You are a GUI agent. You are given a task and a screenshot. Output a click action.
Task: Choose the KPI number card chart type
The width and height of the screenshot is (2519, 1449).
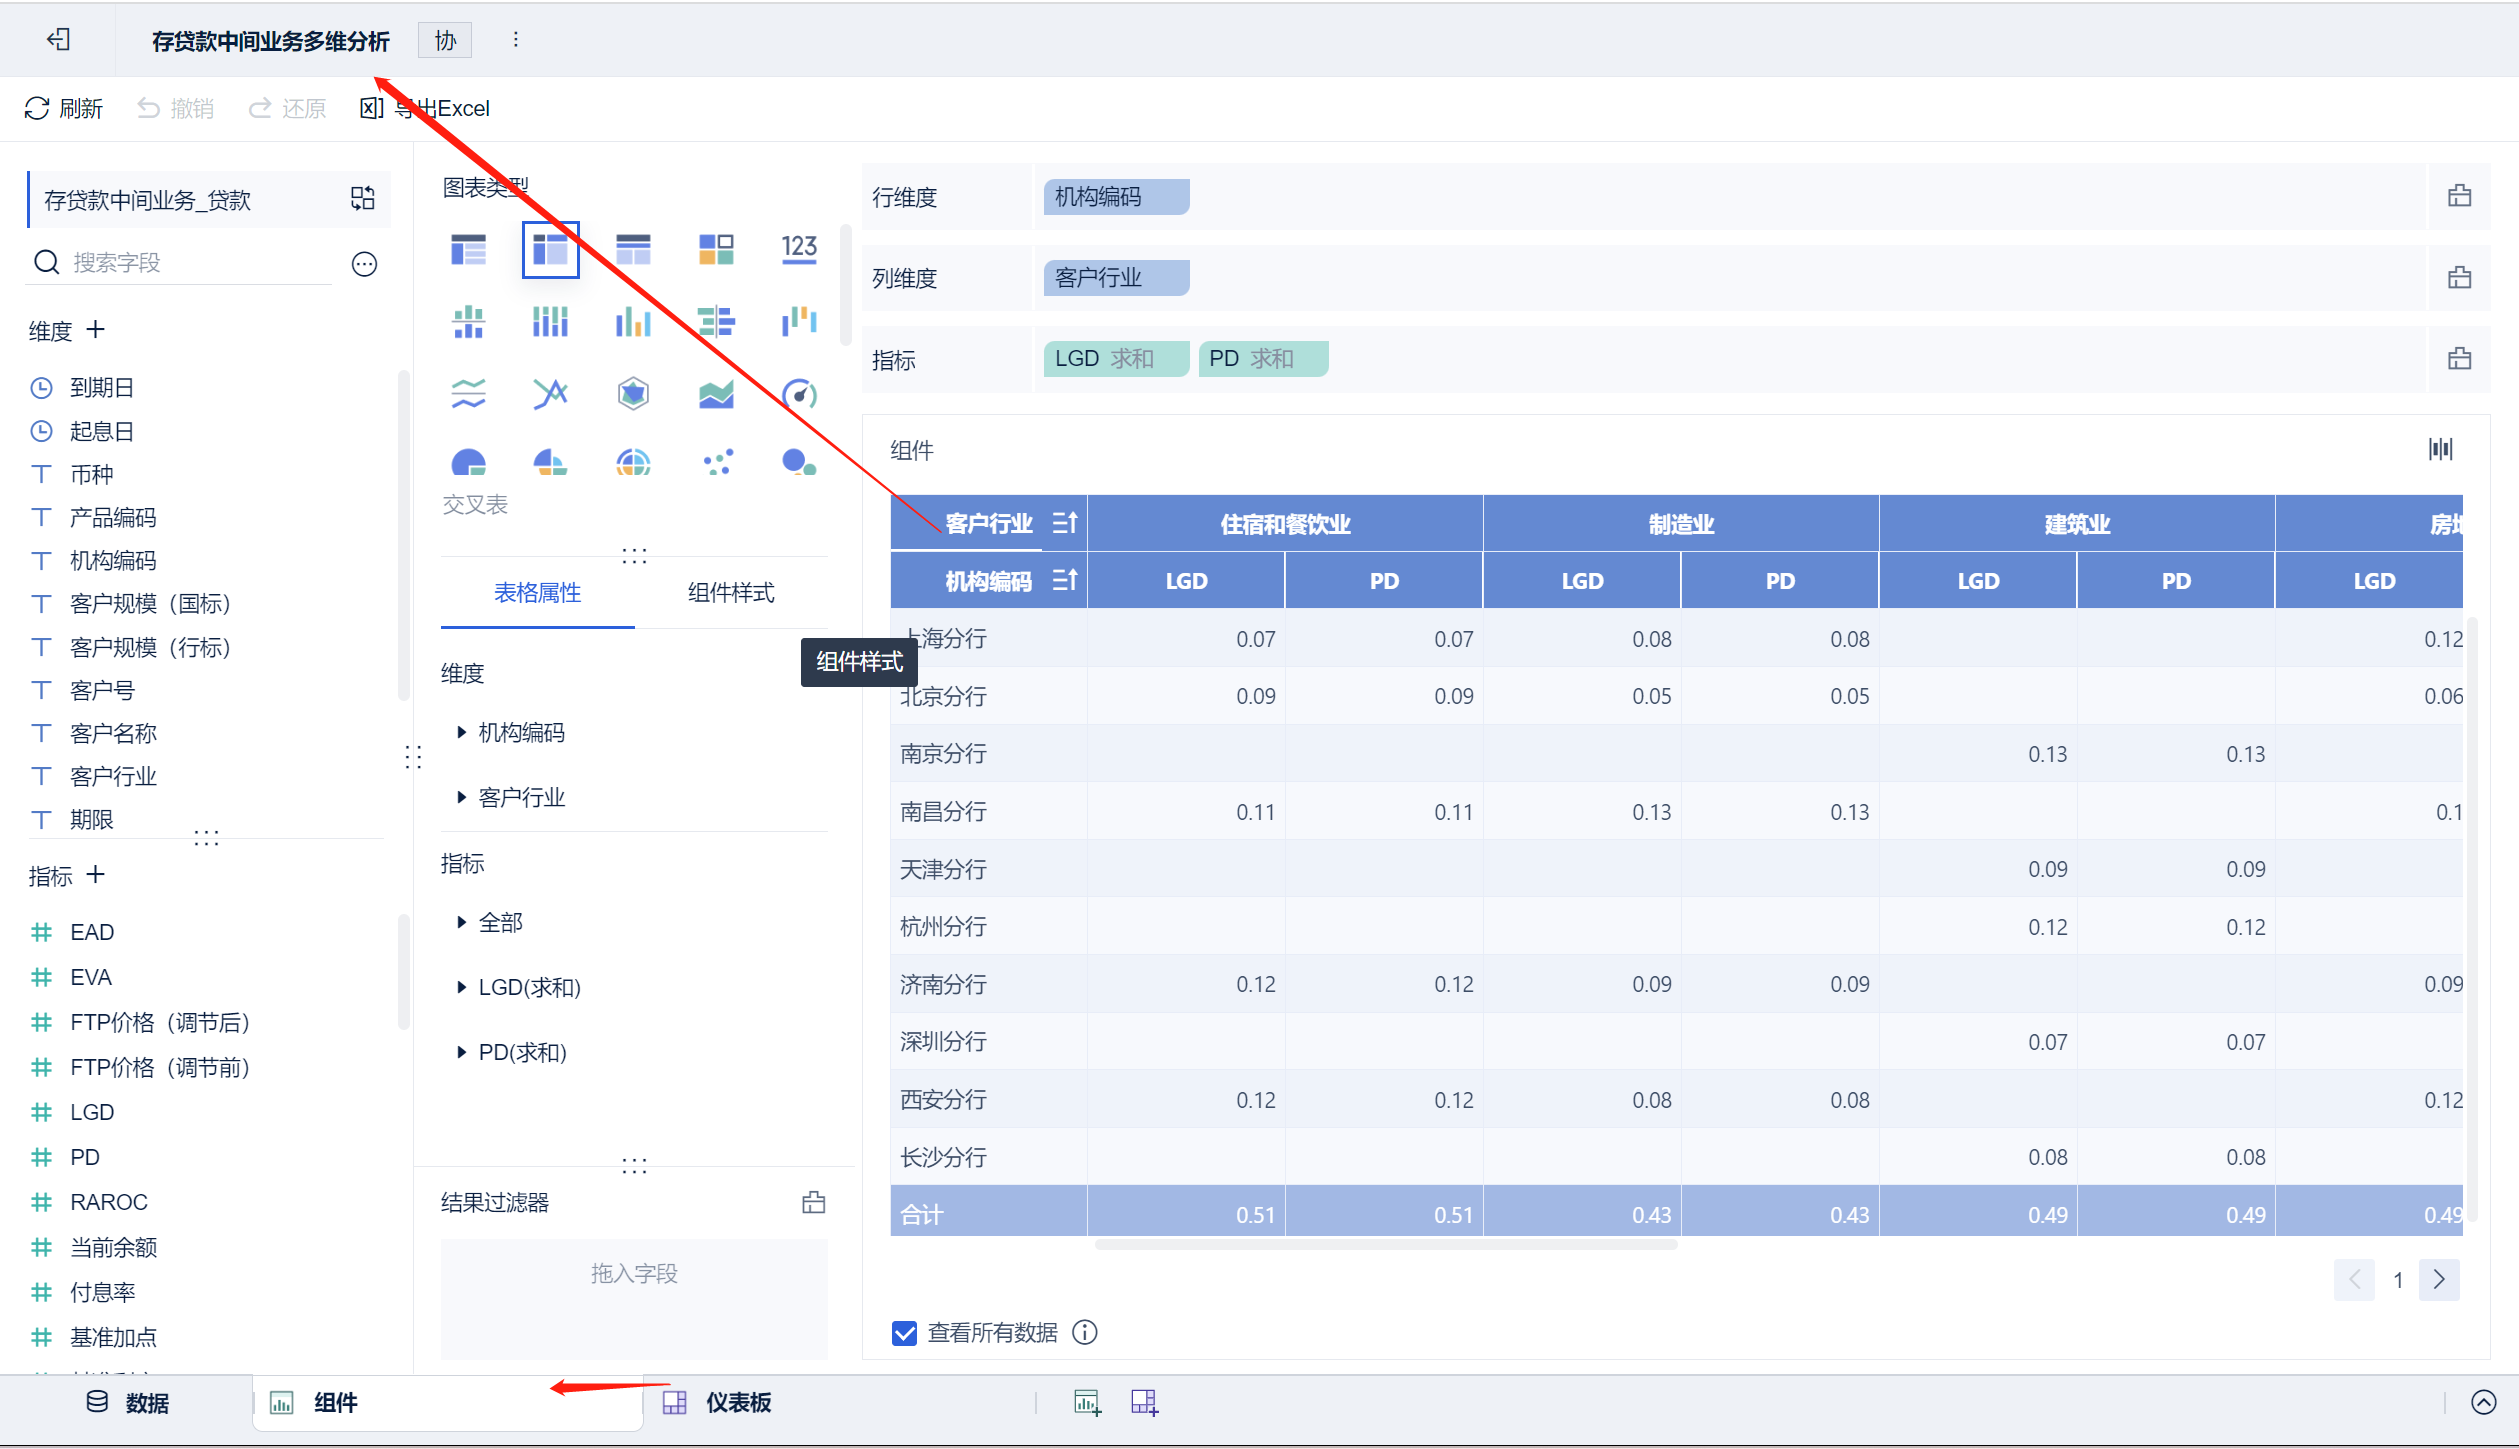tap(798, 249)
